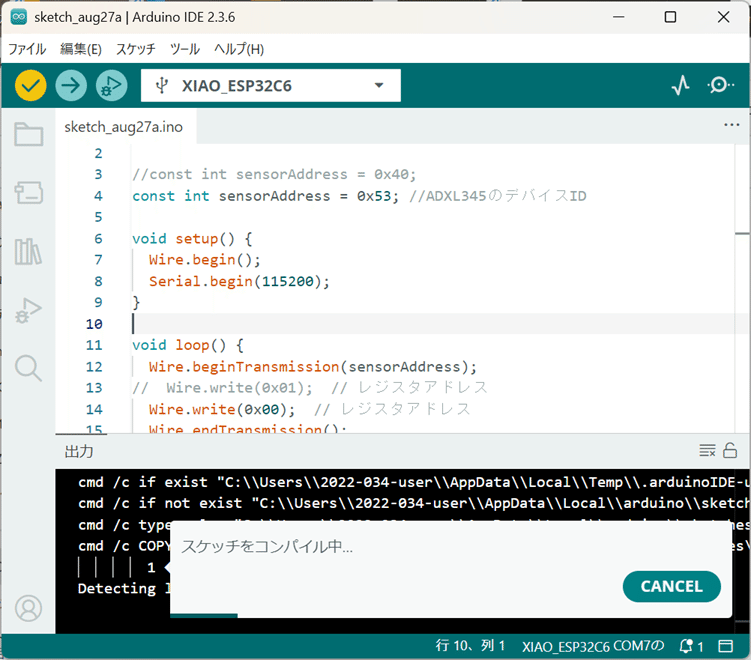Click the Verify sketch checkmark button
Image resolution: width=751 pixels, height=660 pixels.
[31, 86]
